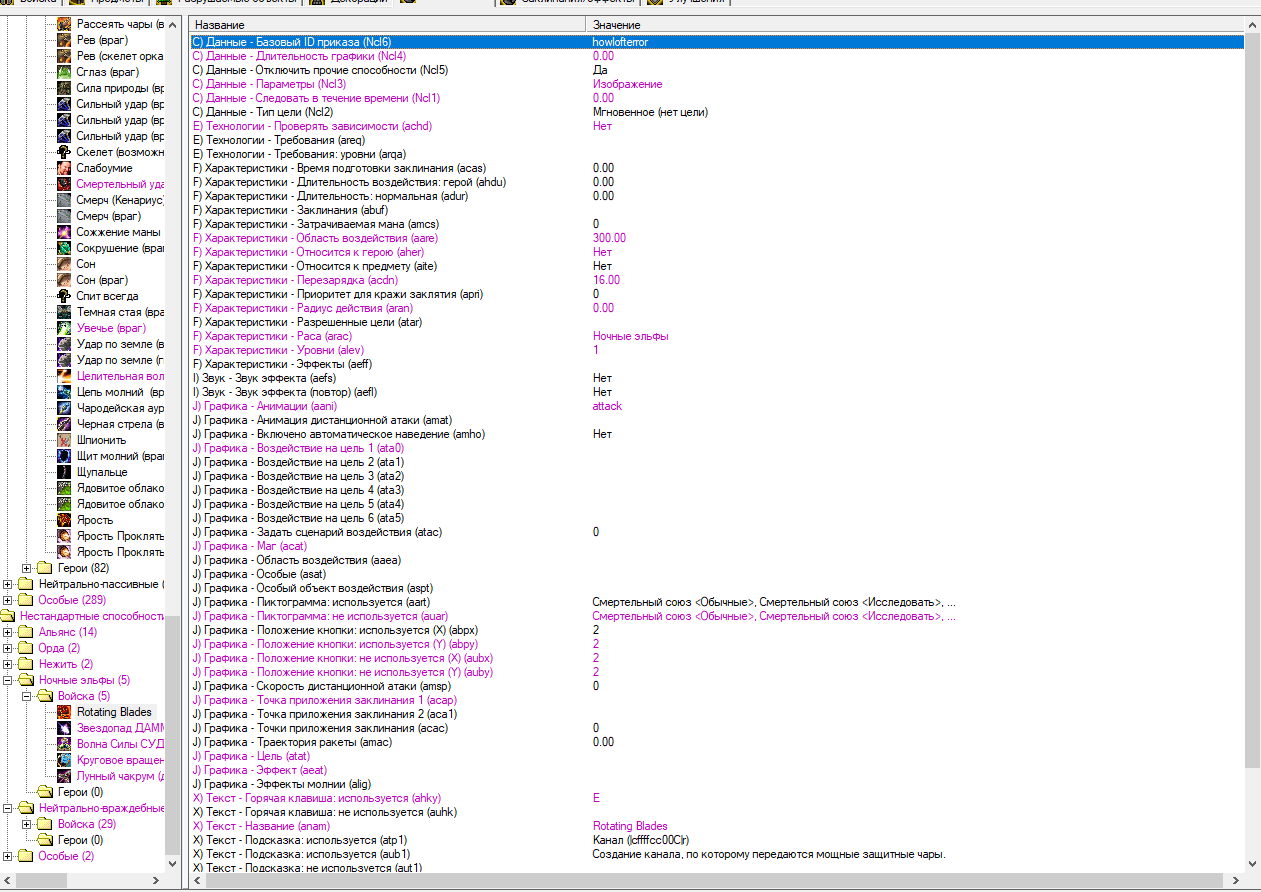Viewport: 1261px width, 892px height.
Task: Select the Сожжение маны ability icon
Action: 64,232
